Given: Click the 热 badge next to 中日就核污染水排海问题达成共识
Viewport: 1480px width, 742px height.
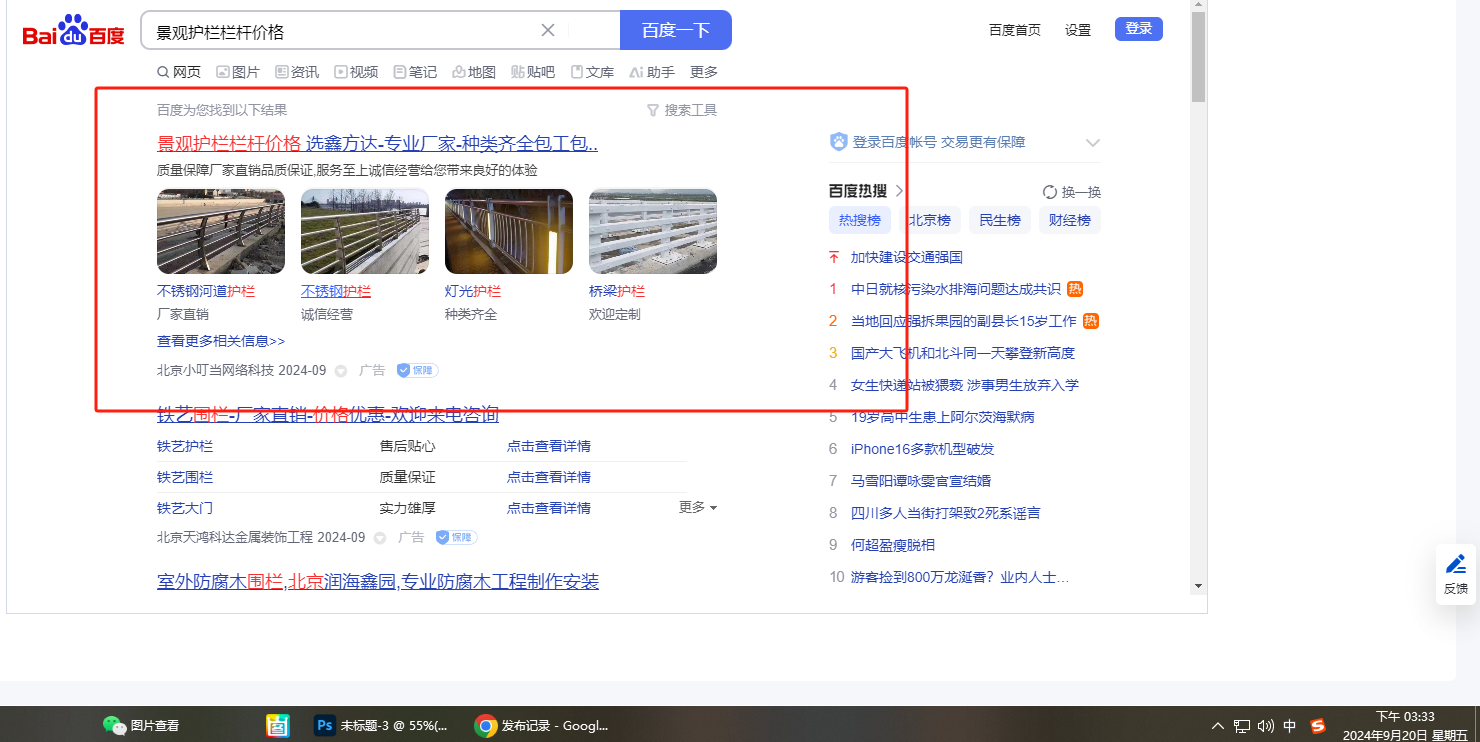Looking at the screenshot, I should point(1075,289).
